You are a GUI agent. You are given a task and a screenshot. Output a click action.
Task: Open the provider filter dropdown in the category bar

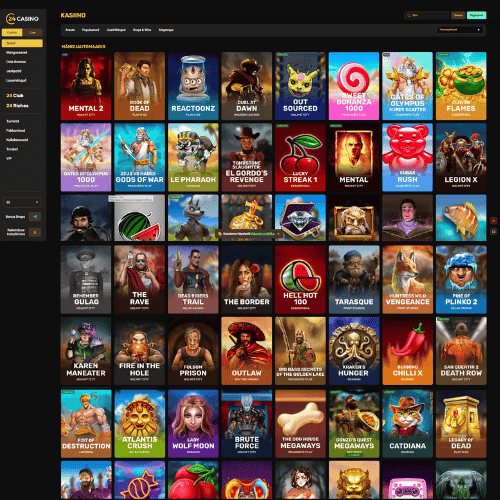[459, 30]
